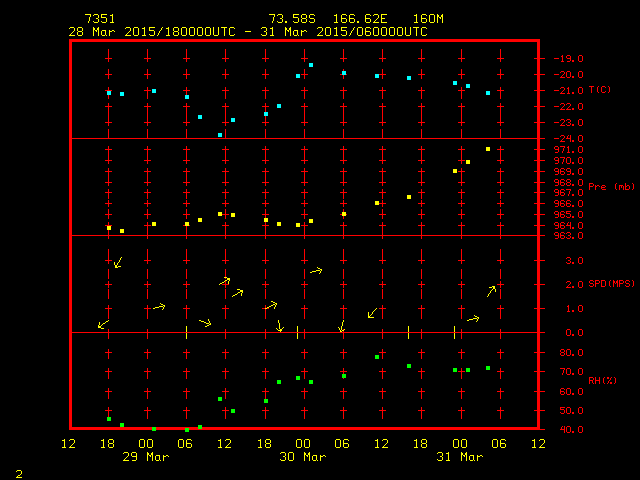The image size is (640, 480).
Task: Click the 31 Mar date label
Action: (x=459, y=456)
